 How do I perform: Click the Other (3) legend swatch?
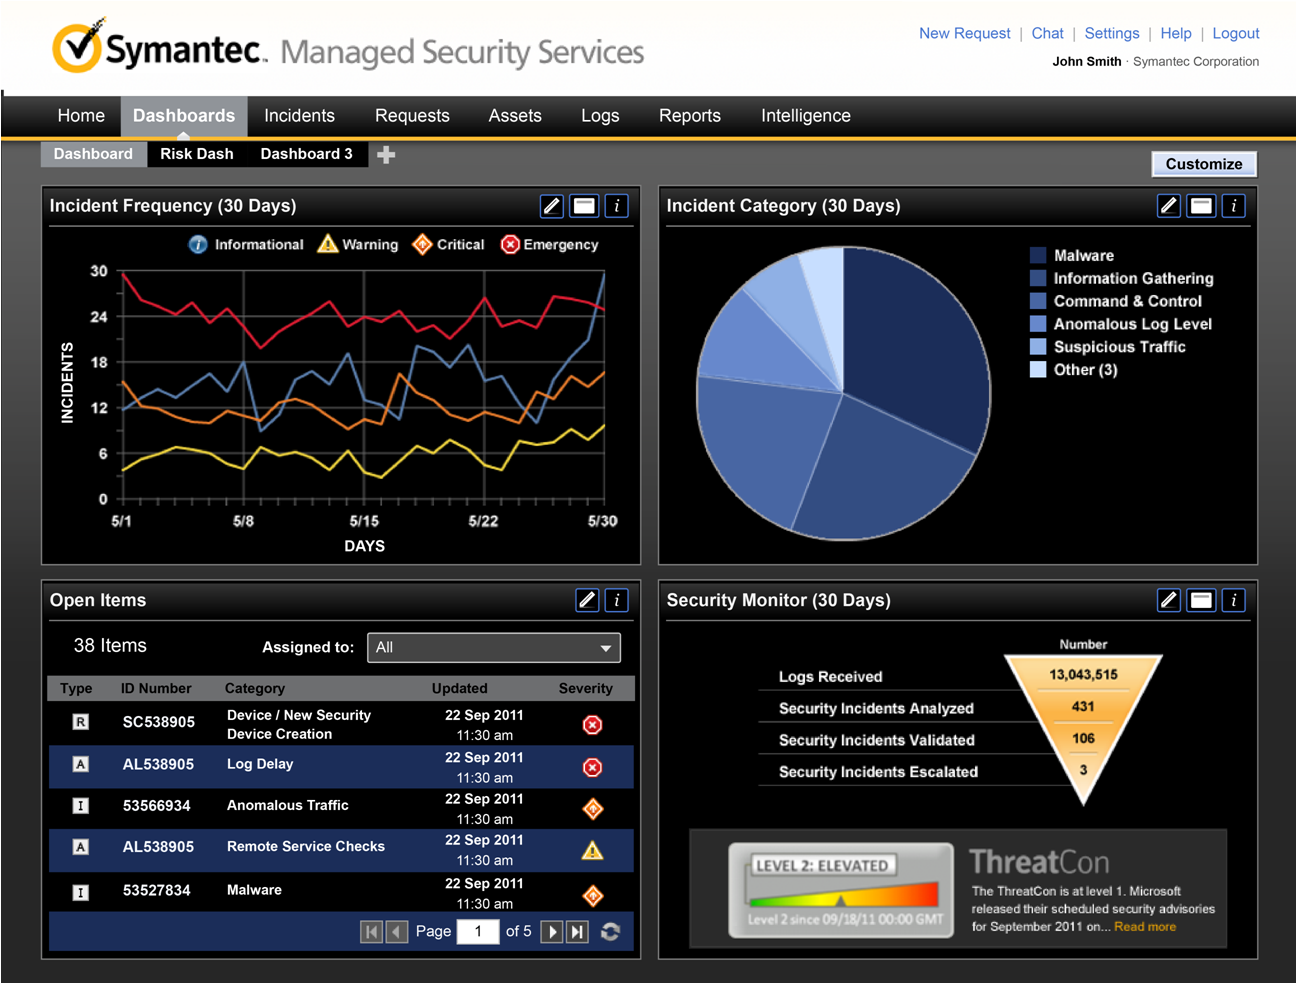pyautogui.click(x=1038, y=369)
